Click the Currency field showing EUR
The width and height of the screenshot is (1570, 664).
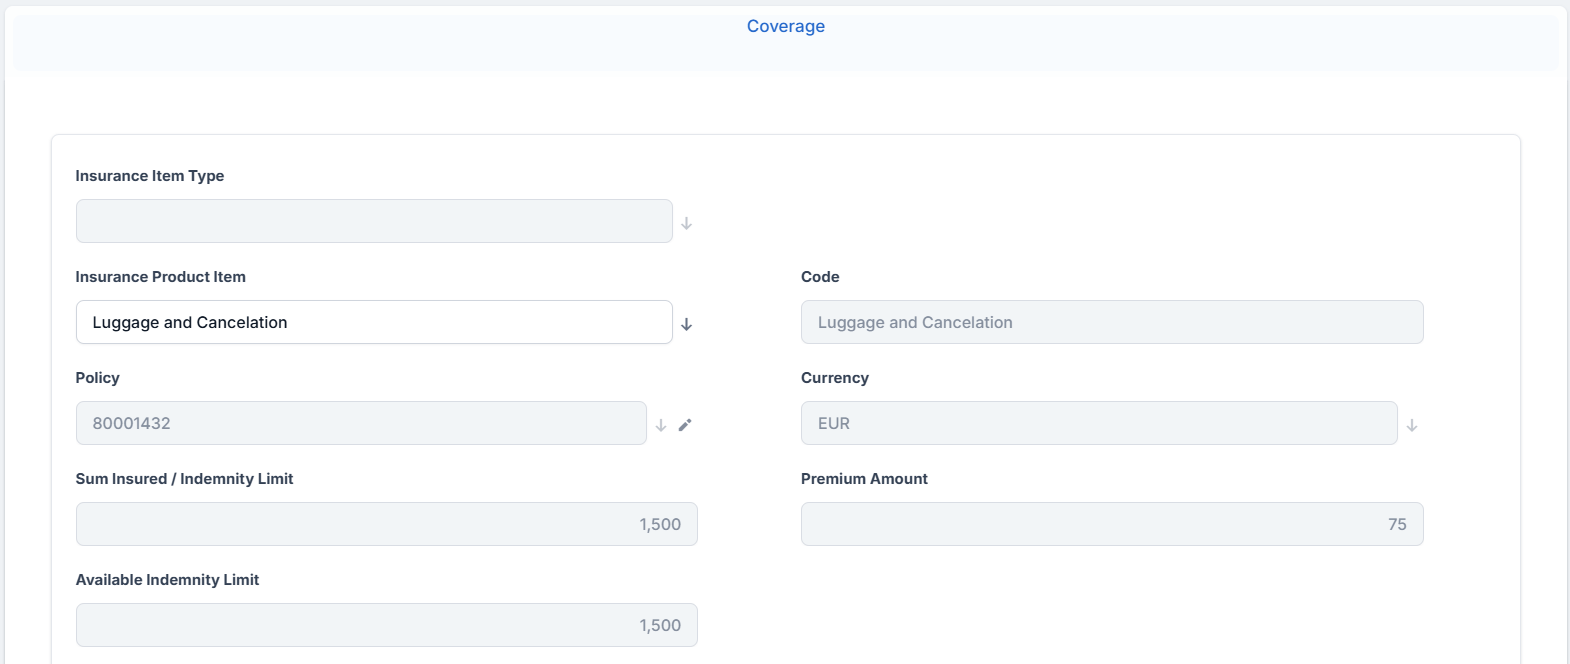coord(1098,423)
